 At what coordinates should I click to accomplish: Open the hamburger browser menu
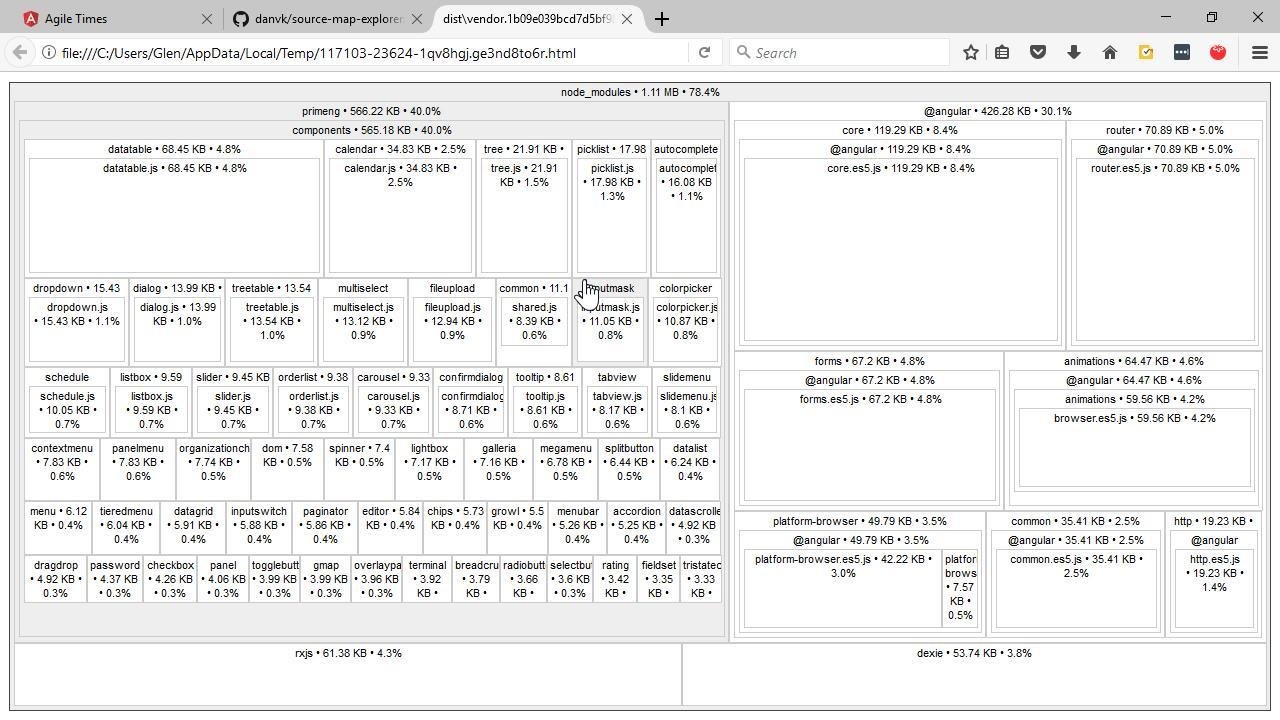click(x=1260, y=52)
